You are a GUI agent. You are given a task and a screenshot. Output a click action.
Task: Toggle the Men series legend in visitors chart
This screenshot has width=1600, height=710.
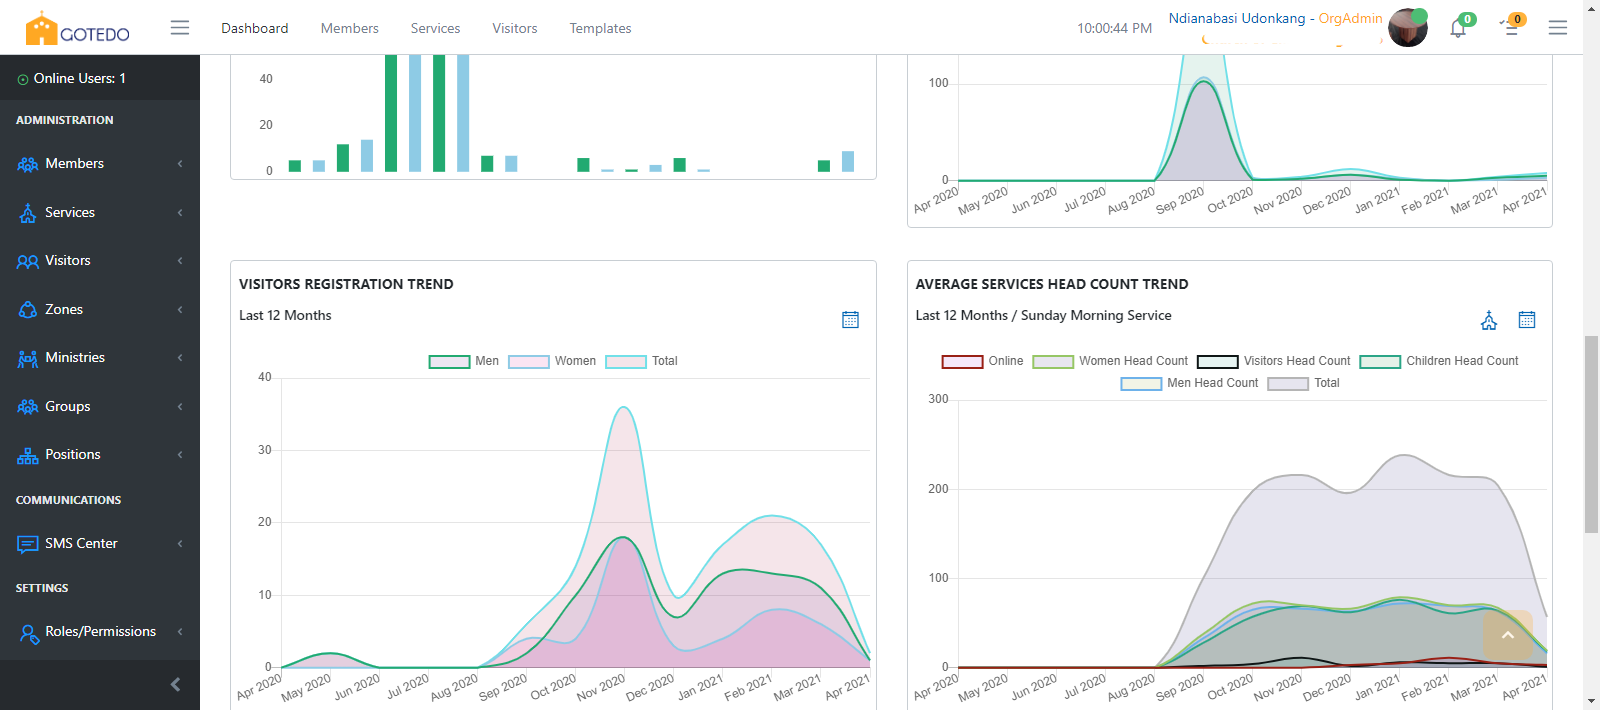tap(464, 361)
